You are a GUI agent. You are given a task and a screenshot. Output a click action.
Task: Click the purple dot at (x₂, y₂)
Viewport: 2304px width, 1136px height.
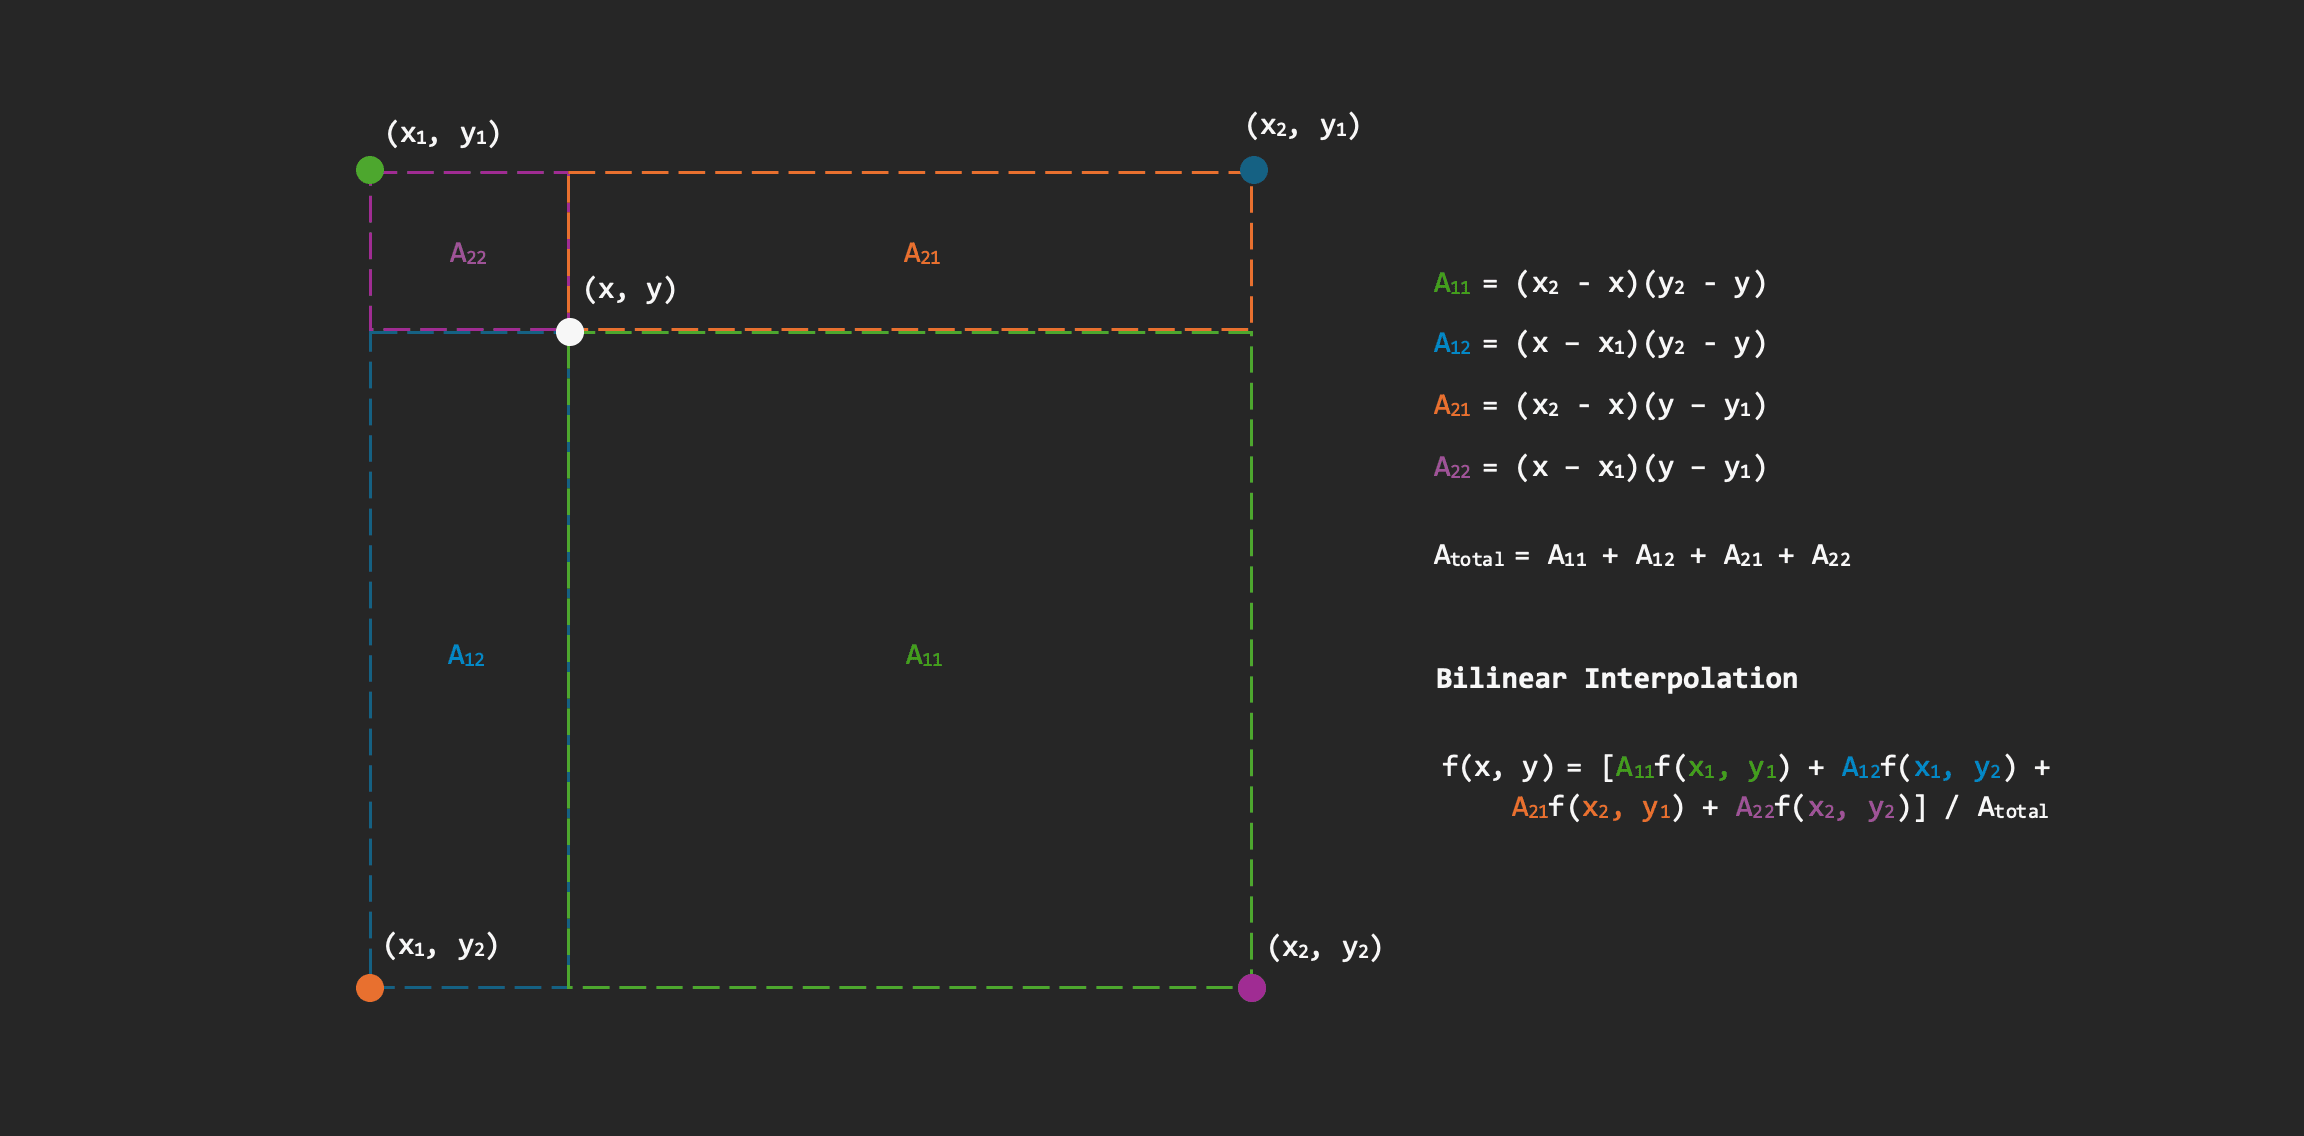point(1251,988)
